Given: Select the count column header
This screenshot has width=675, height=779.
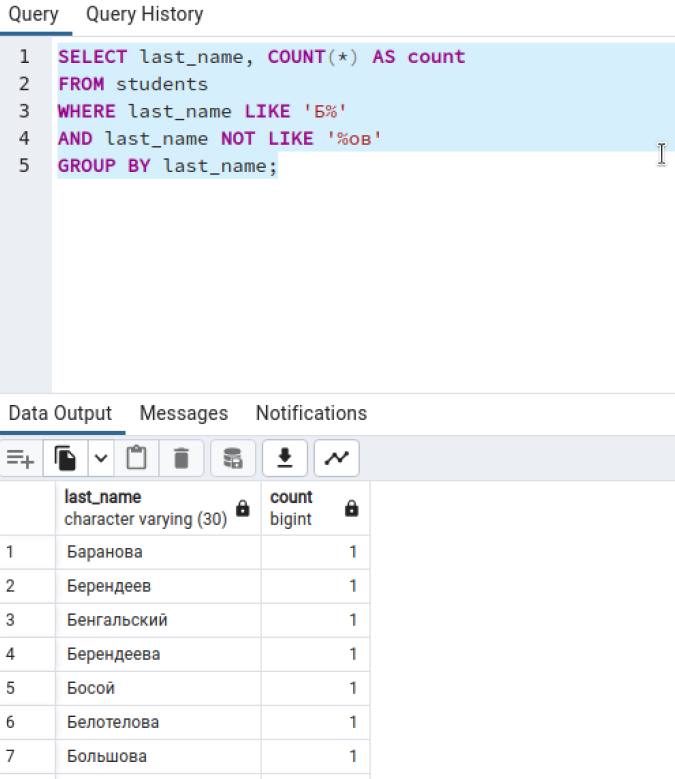Looking at the screenshot, I should [x=315, y=508].
